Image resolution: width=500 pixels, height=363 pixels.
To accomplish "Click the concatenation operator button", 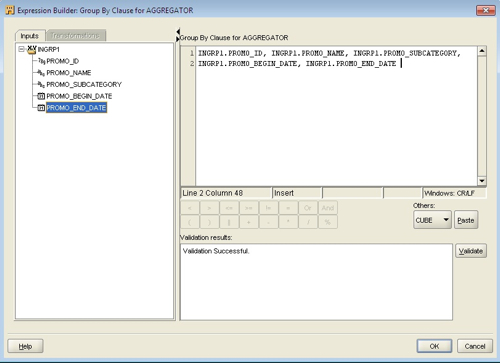I will click(x=229, y=222).
